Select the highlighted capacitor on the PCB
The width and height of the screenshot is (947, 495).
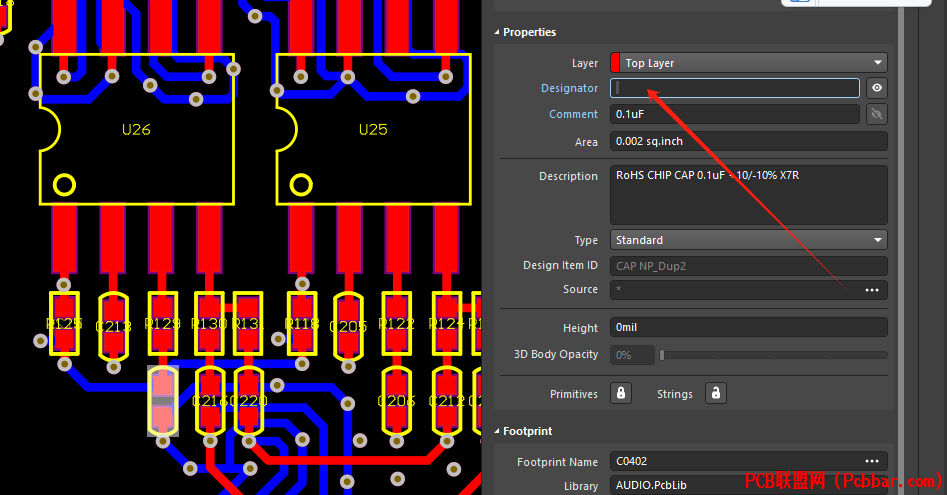click(163, 401)
